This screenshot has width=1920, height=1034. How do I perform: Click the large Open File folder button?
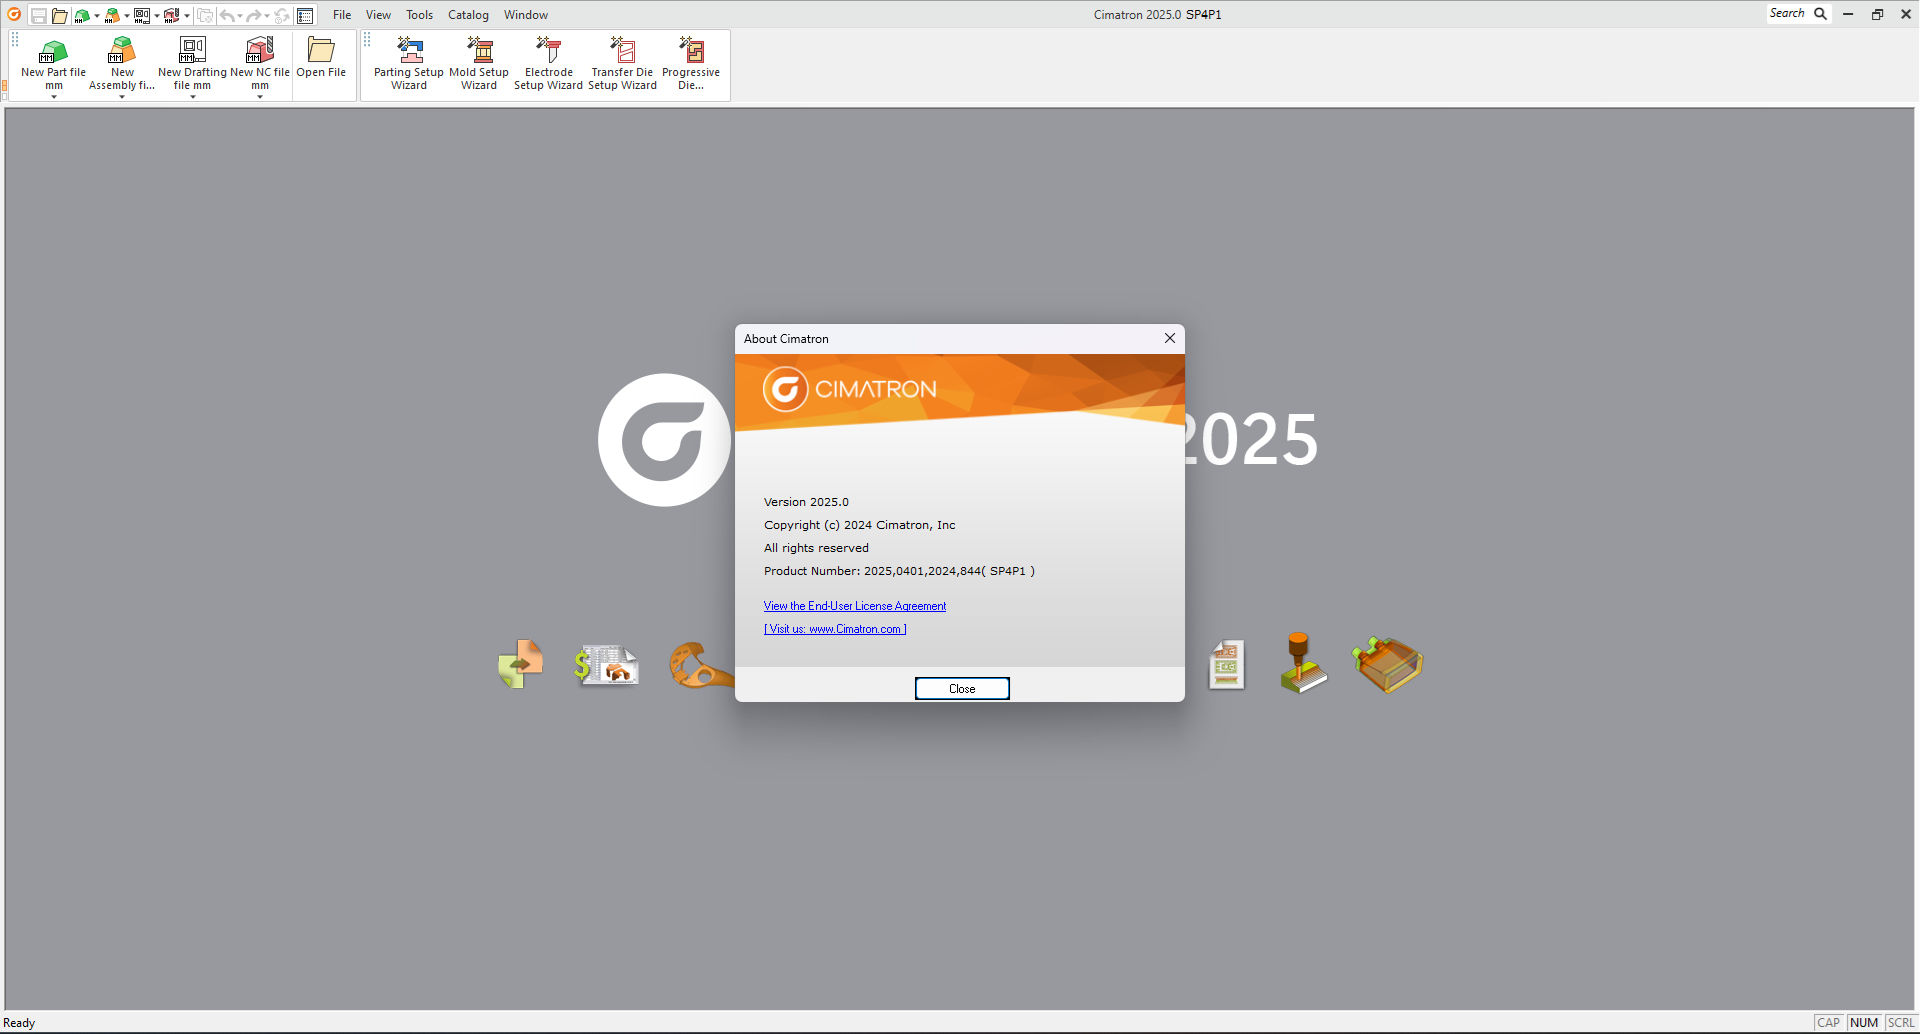[321, 58]
